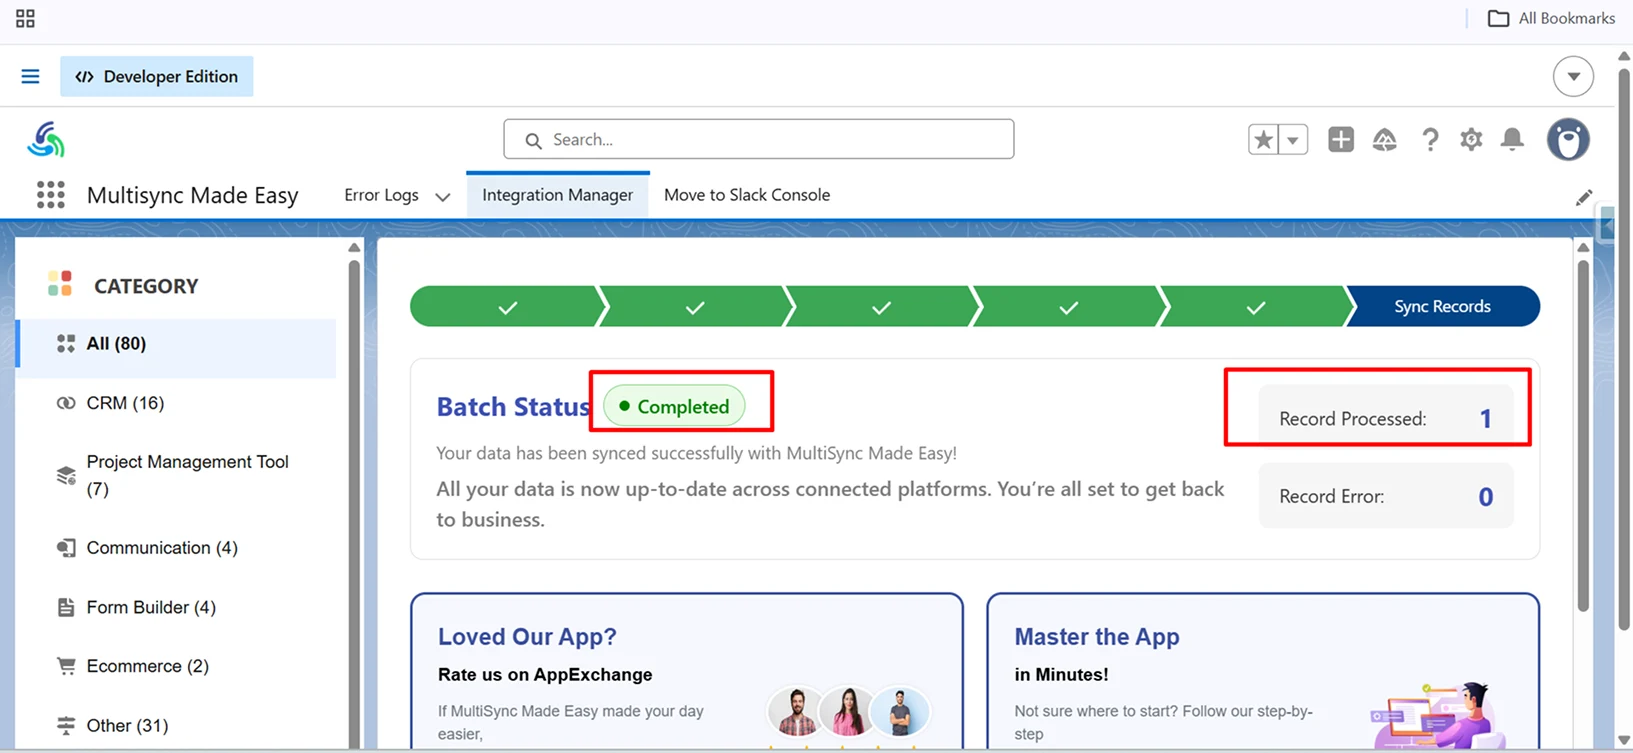Viewport: 1633px width, 753px height.
Task: Open the hamburger menu beside Developer Edition
Action: pos(30,76)
